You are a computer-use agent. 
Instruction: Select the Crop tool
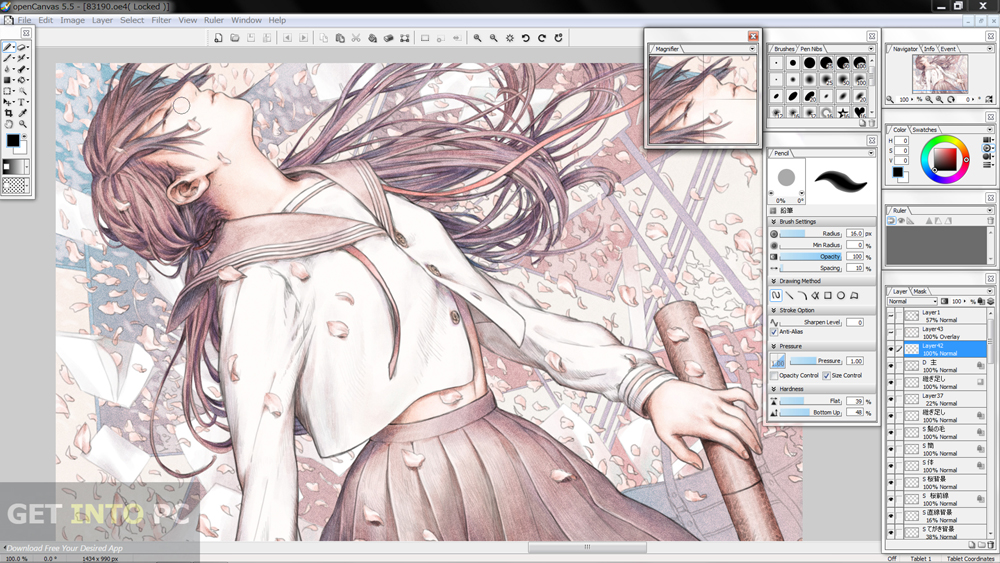point(8,113)
